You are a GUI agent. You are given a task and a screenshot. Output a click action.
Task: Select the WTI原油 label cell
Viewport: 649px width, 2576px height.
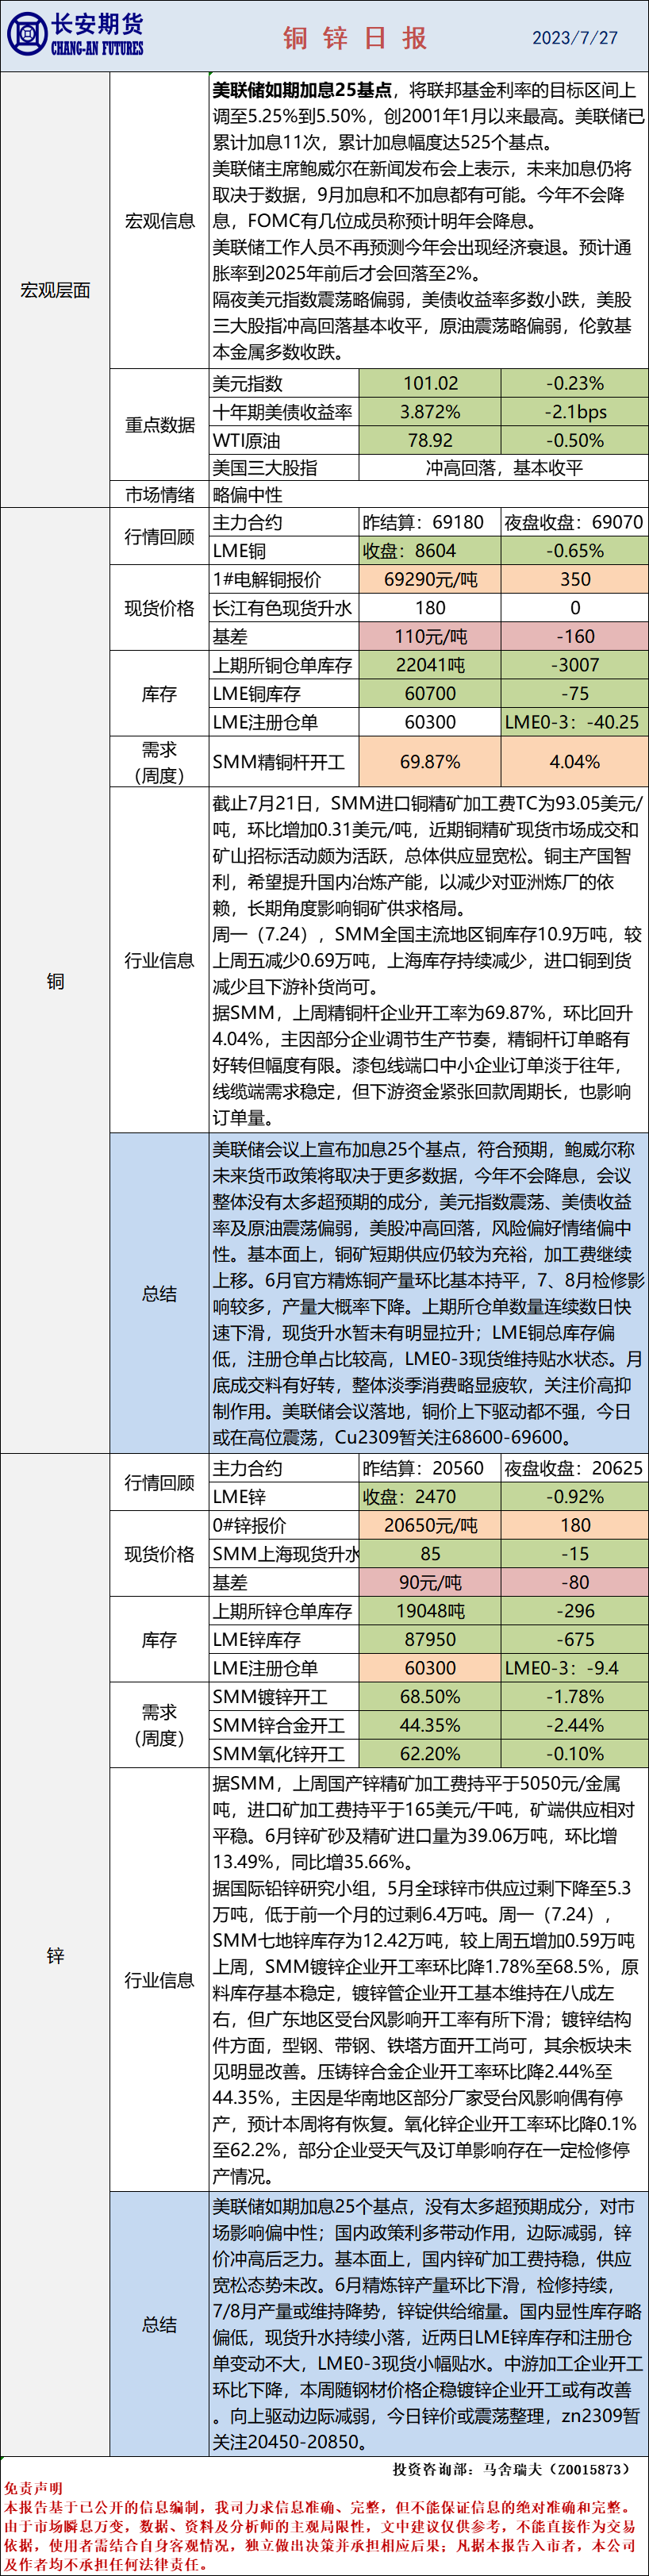pyautogui.click(x=283, y=440)
